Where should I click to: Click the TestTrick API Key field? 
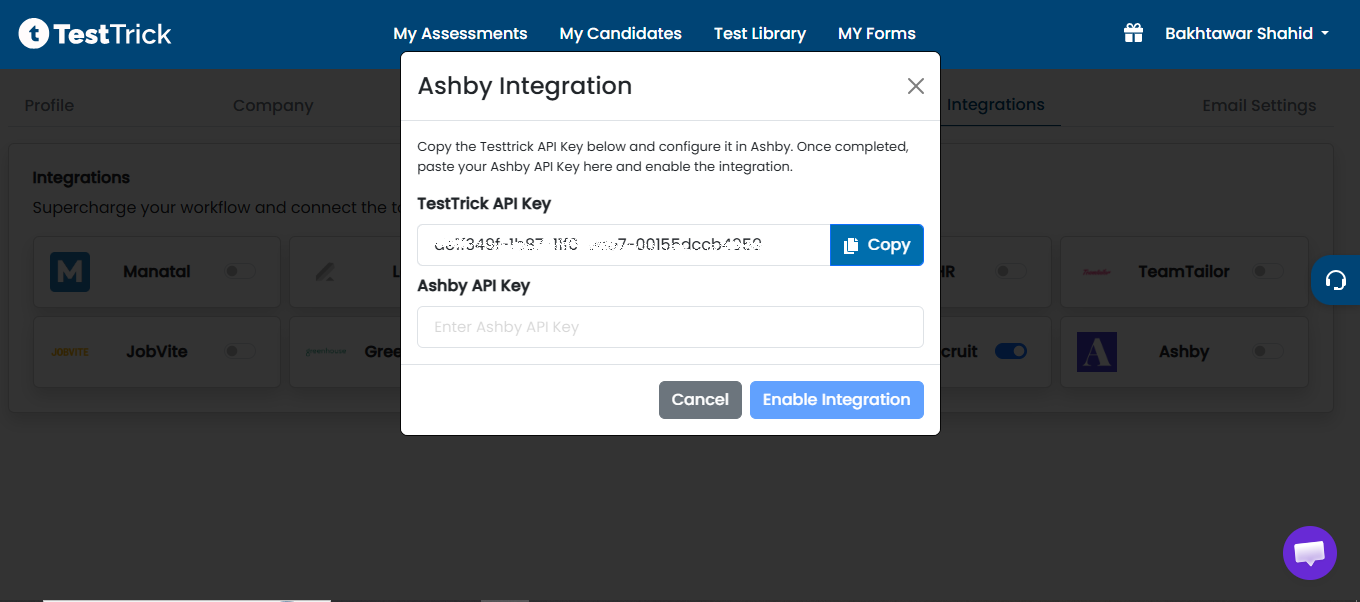pos(624,245)
